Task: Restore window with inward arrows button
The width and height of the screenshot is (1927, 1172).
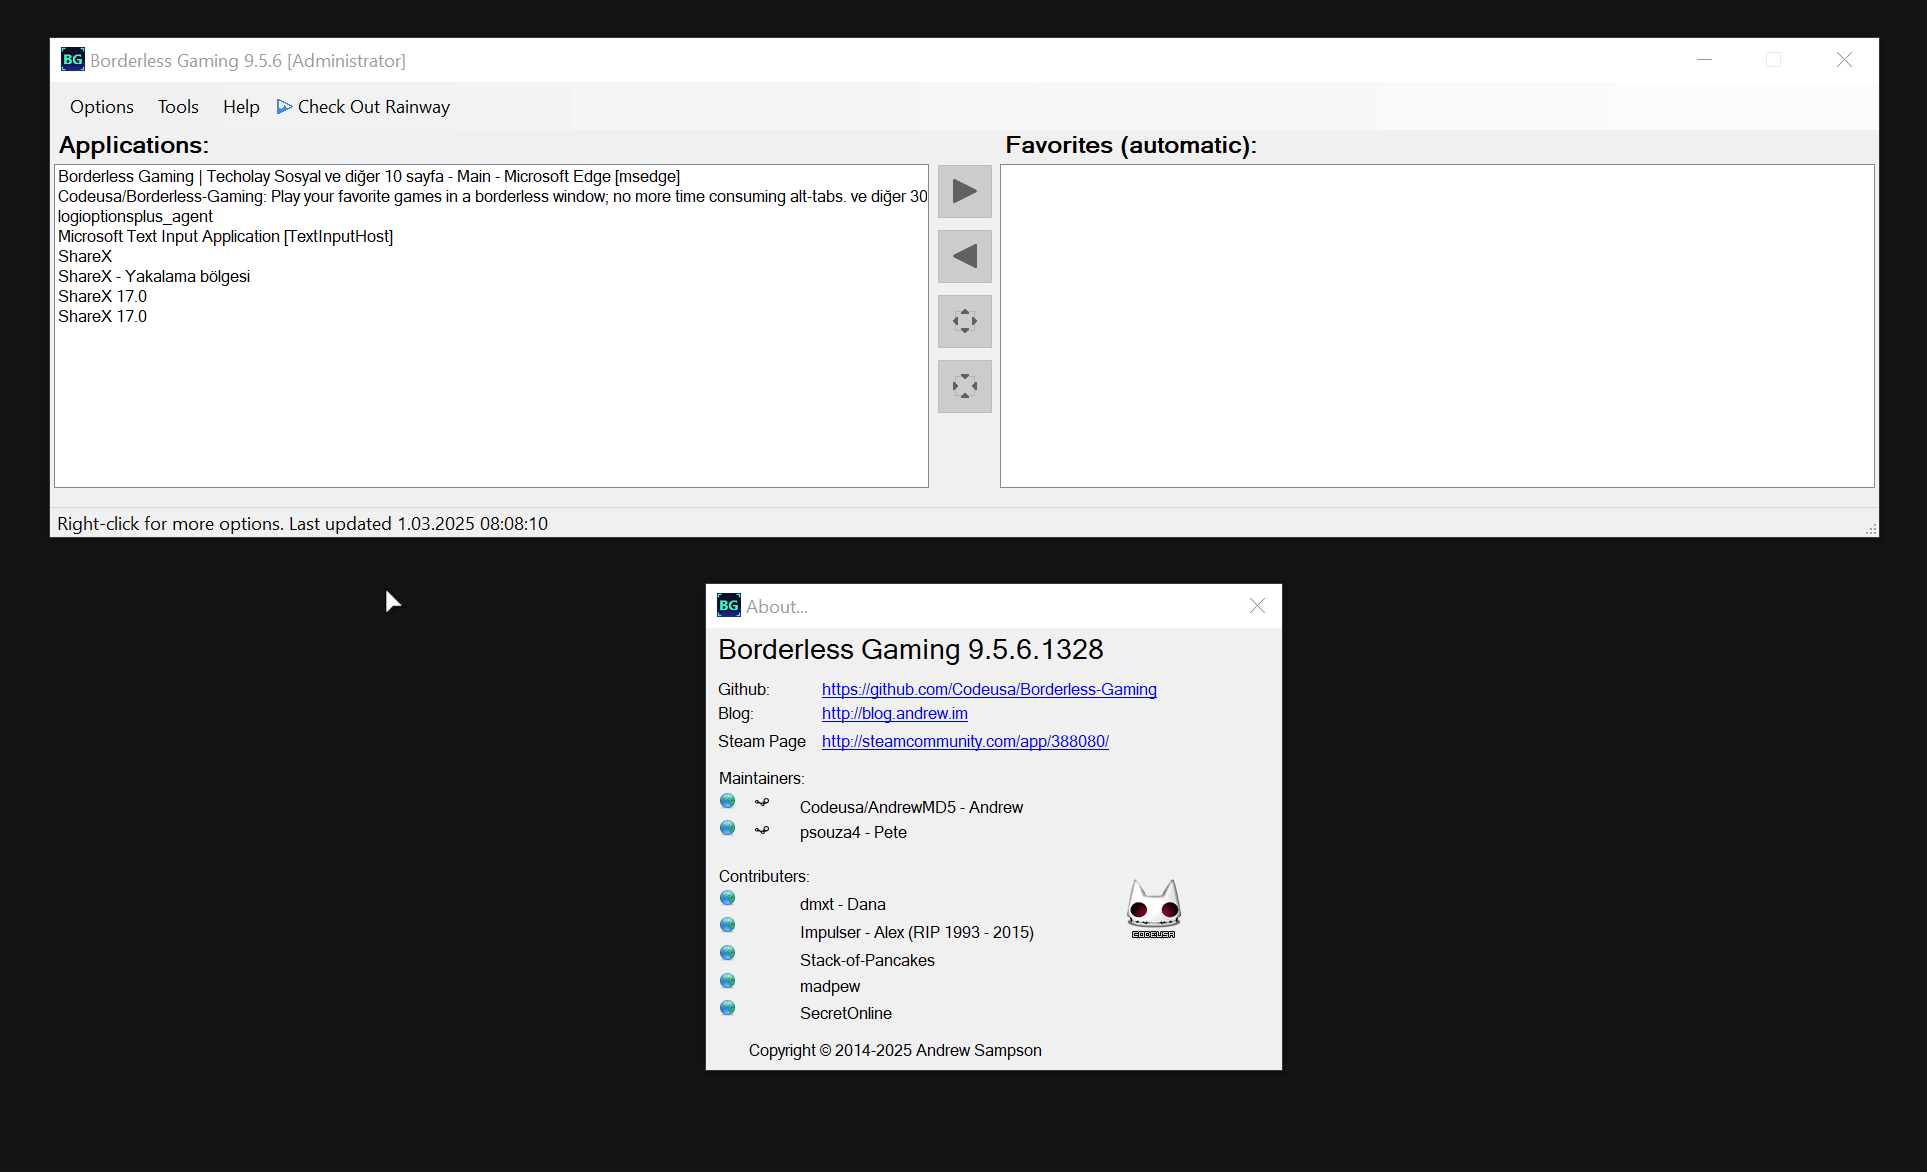Action: (964, 386)
